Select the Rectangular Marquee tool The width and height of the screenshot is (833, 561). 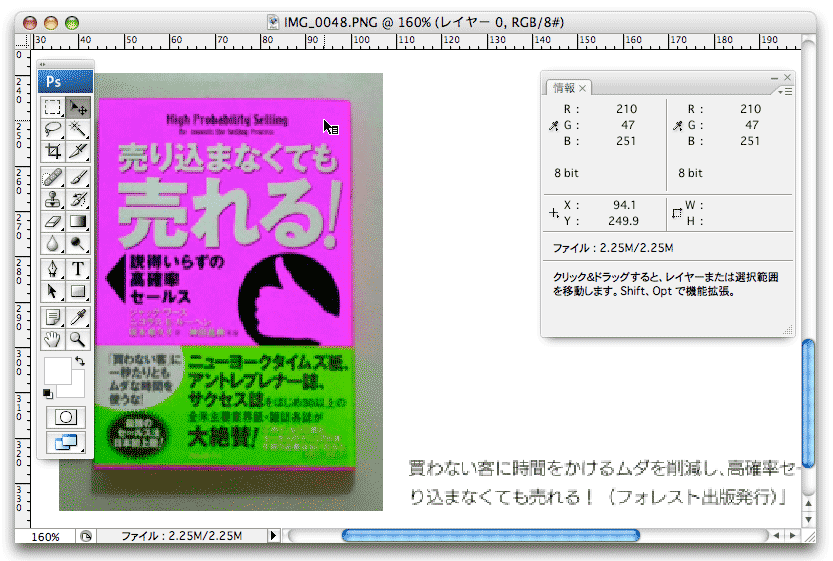pos(53,108)
